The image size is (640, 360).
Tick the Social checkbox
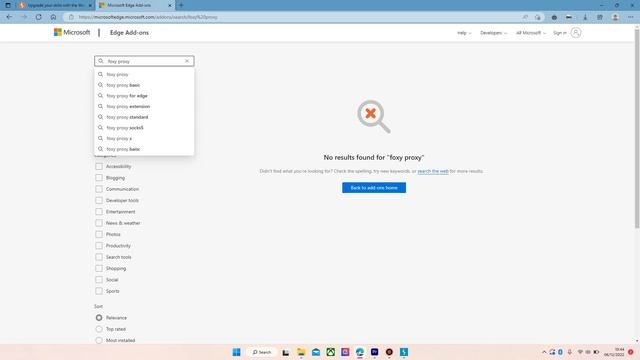(x=99, y=280)
